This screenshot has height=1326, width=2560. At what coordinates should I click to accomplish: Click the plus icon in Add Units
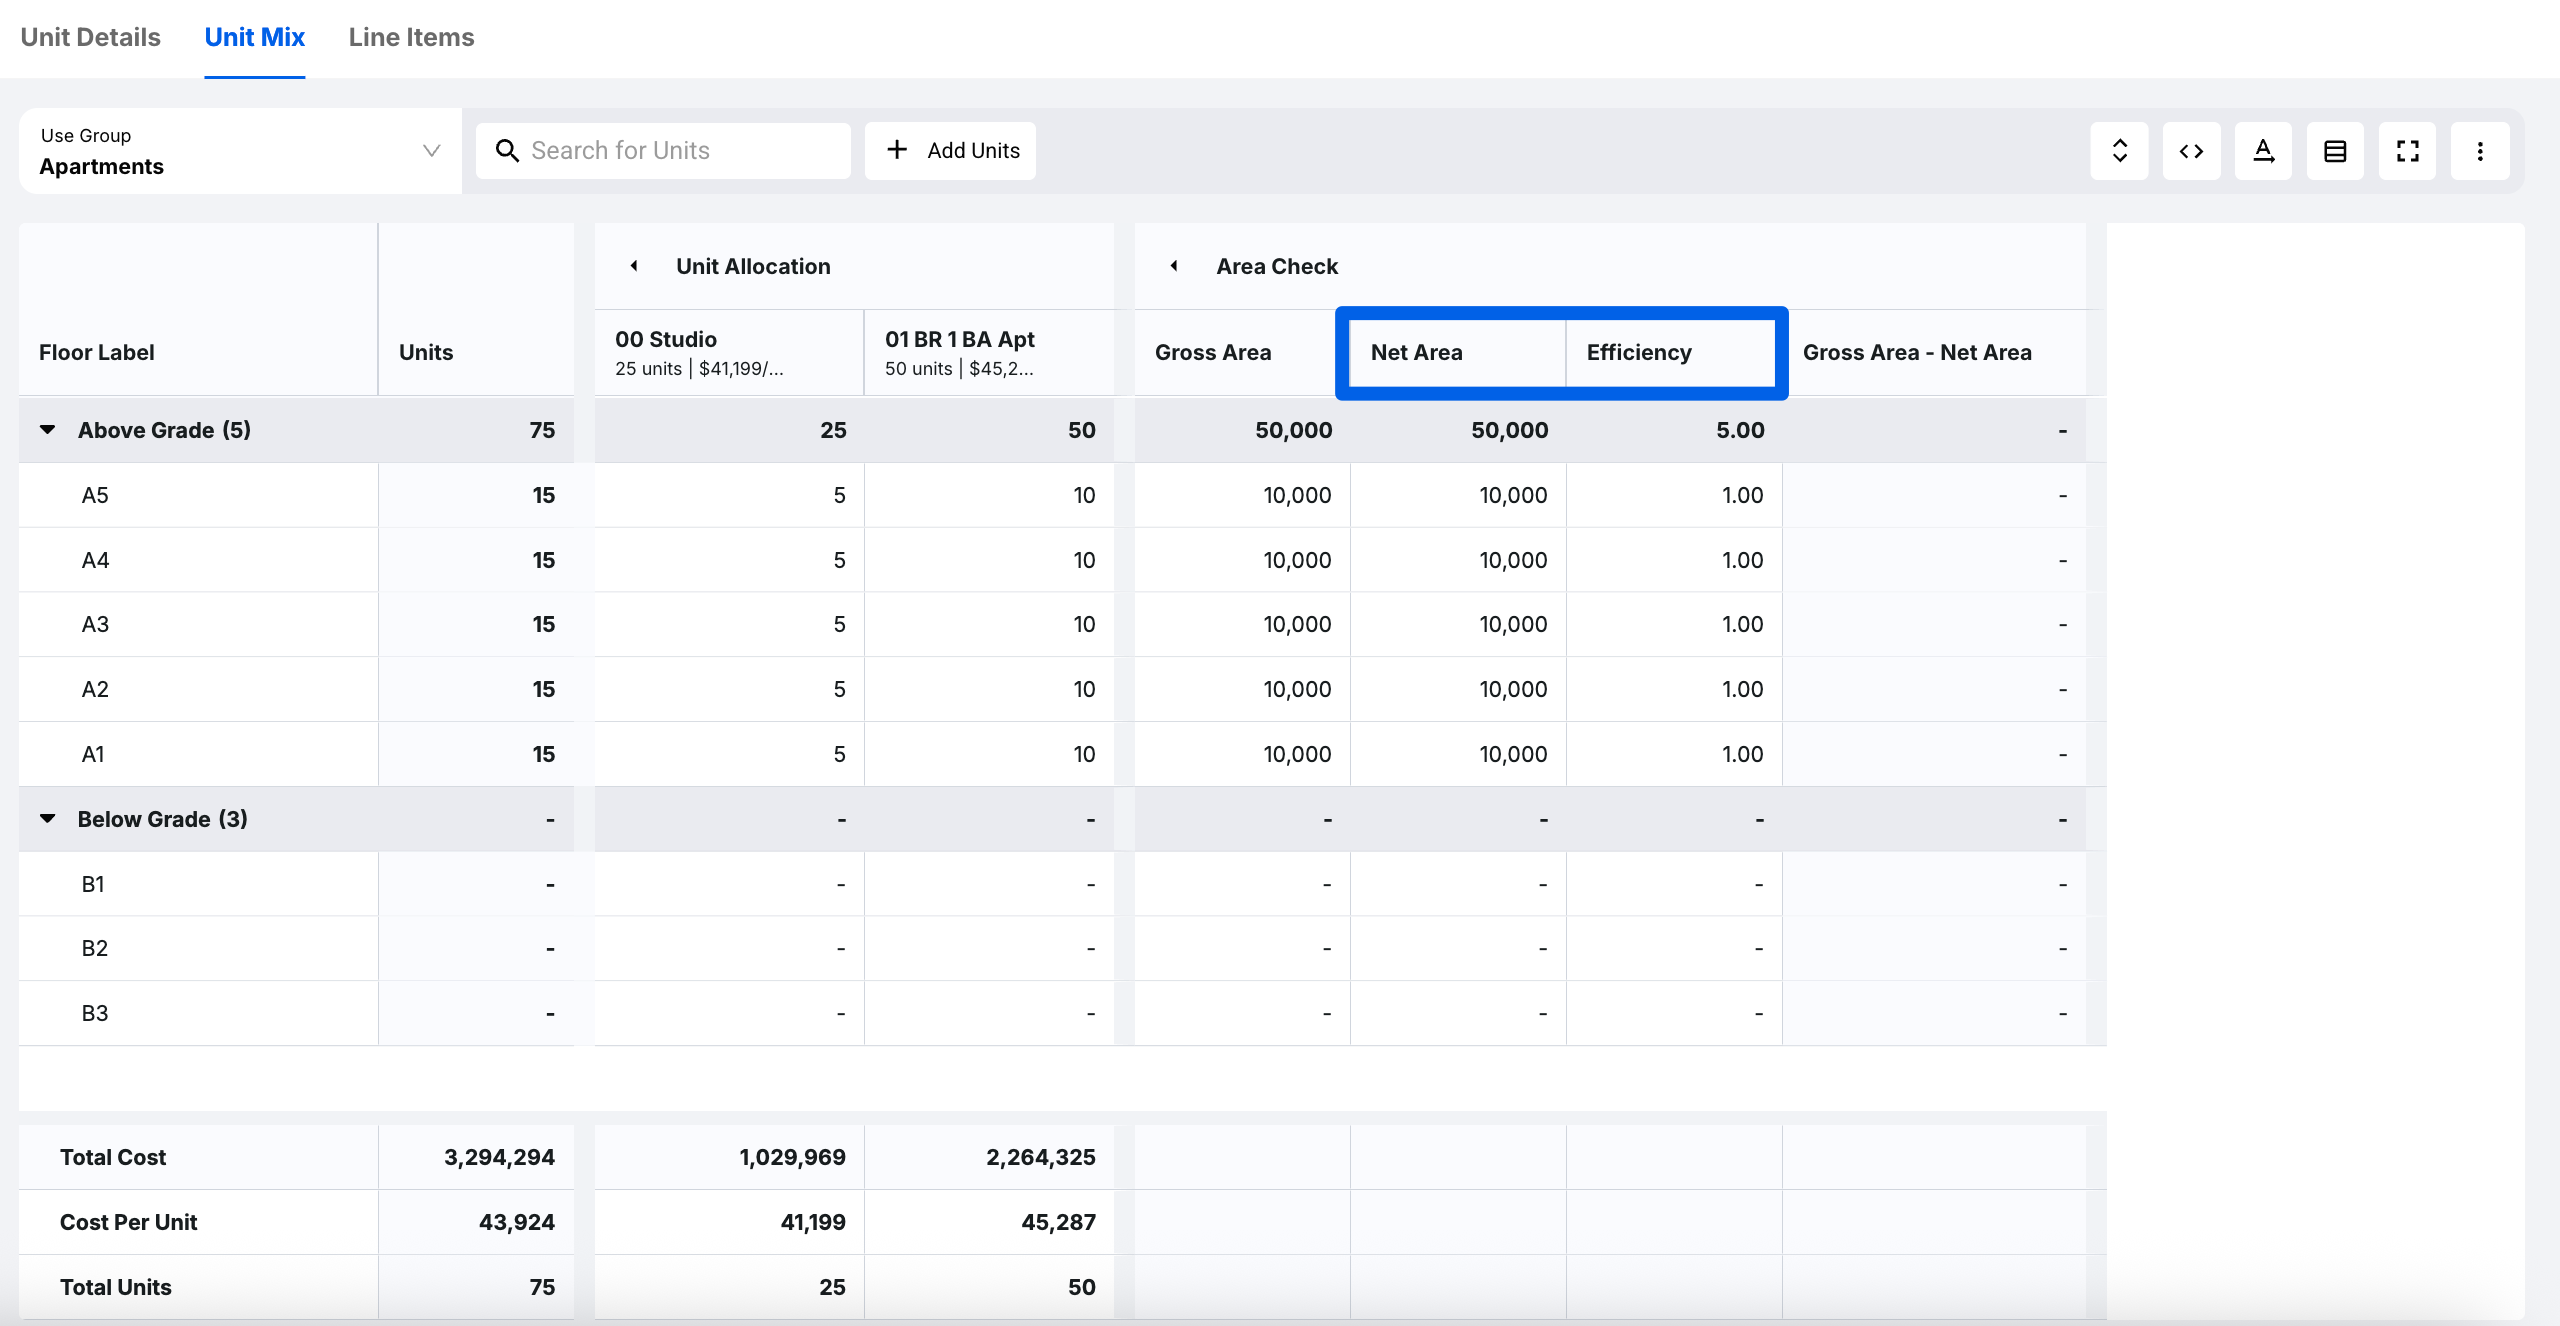coord(897,150)
